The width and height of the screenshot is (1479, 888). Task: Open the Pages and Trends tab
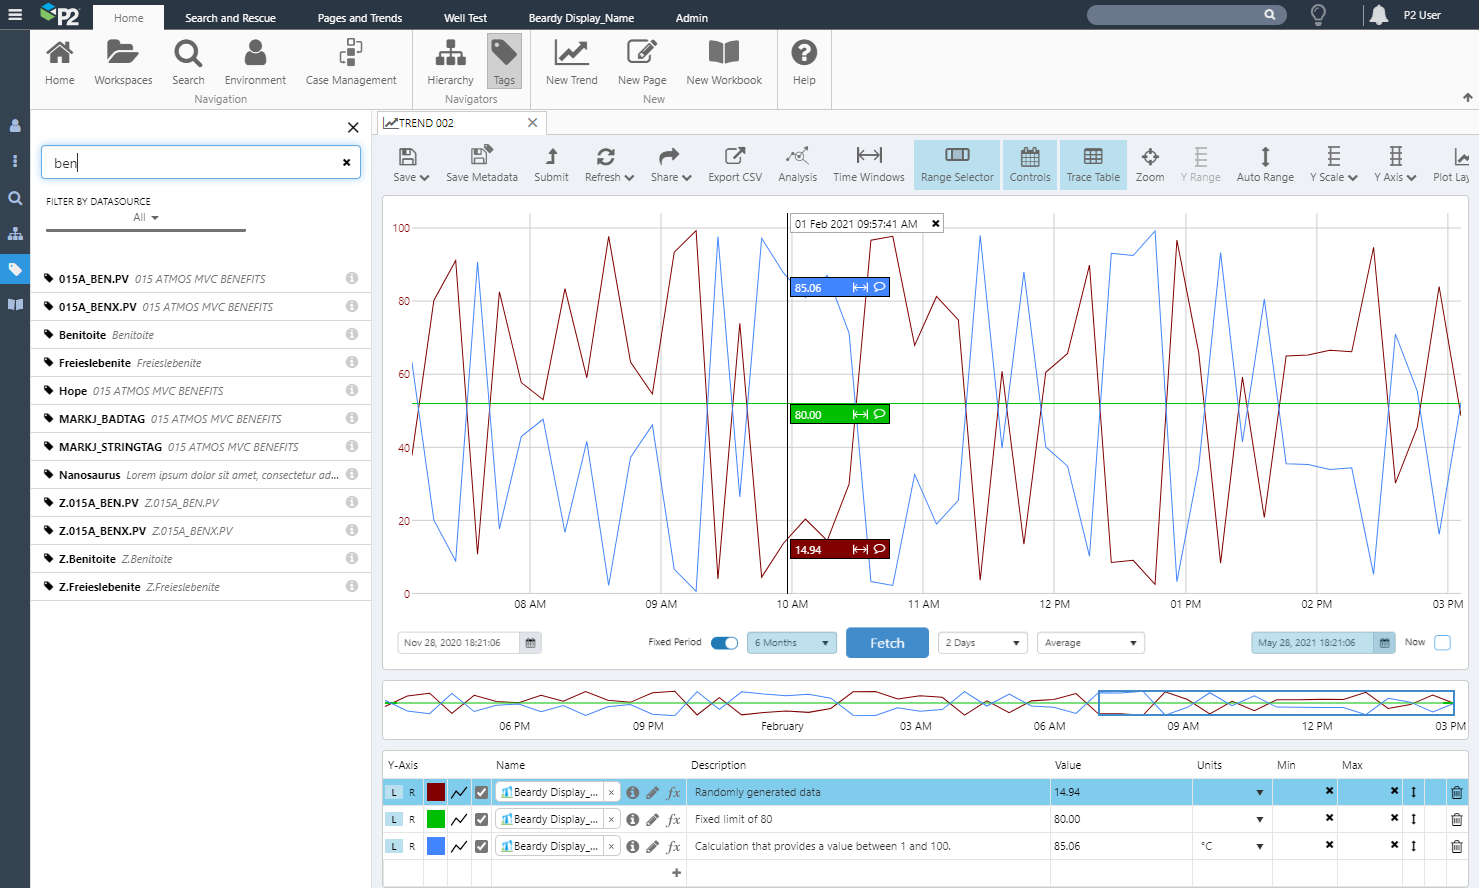pos(359,18)
